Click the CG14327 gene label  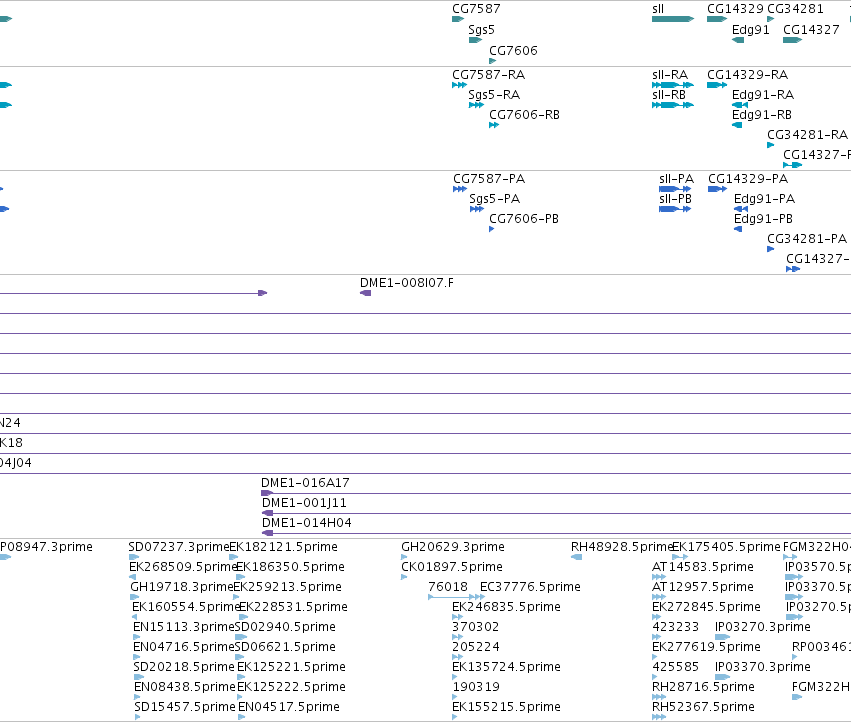pos(811,29)
